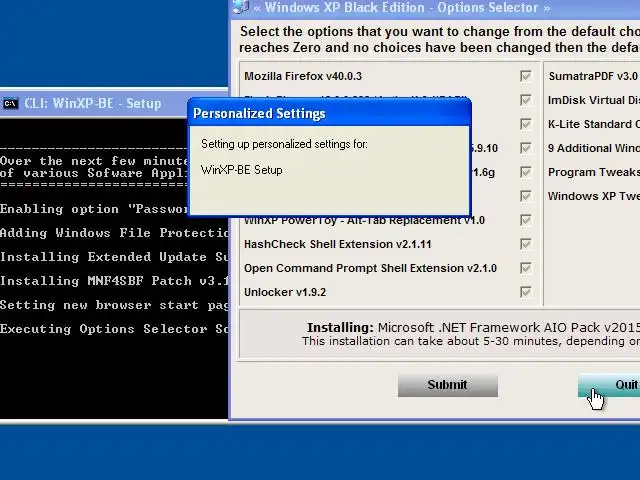
Task: Click the 'WinXP-BE Setup' text in Personalized Settings dialog
Action: (x=242, y=170)
